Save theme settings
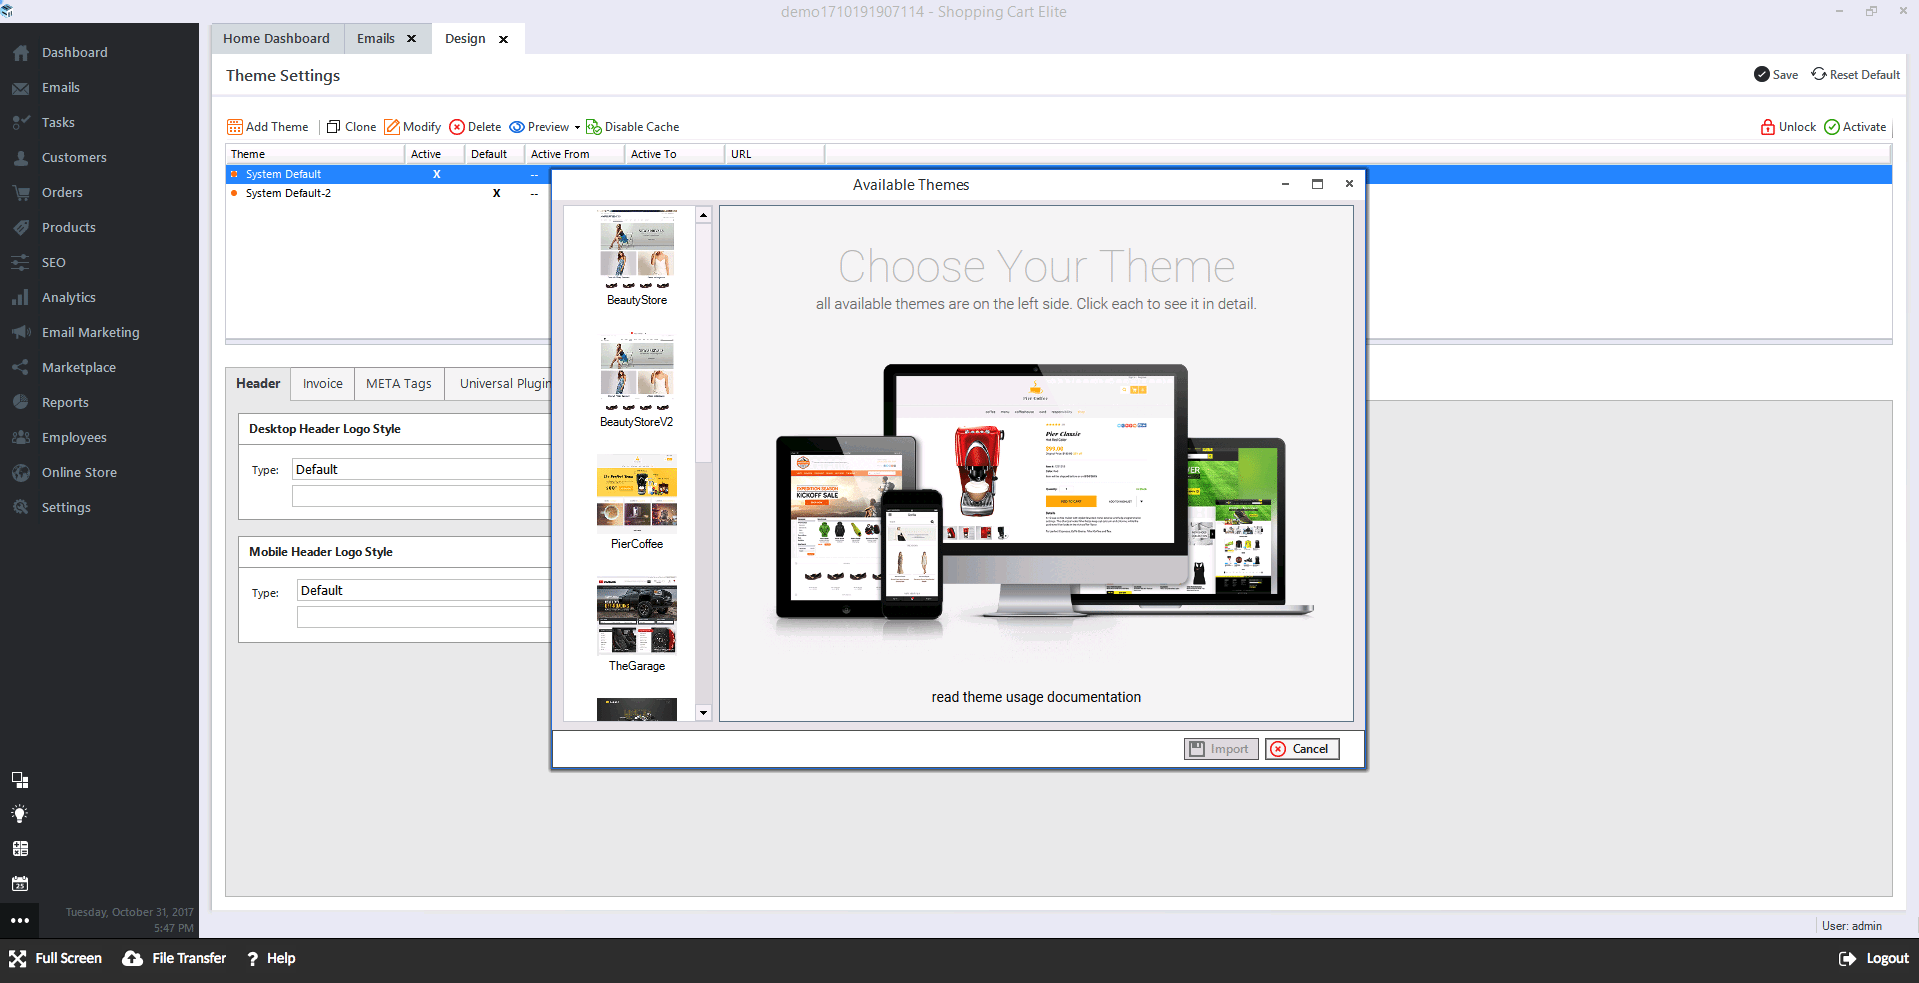Viewport: 1919px width, 983px height. pyautogui.click(x=1776, y=75)
